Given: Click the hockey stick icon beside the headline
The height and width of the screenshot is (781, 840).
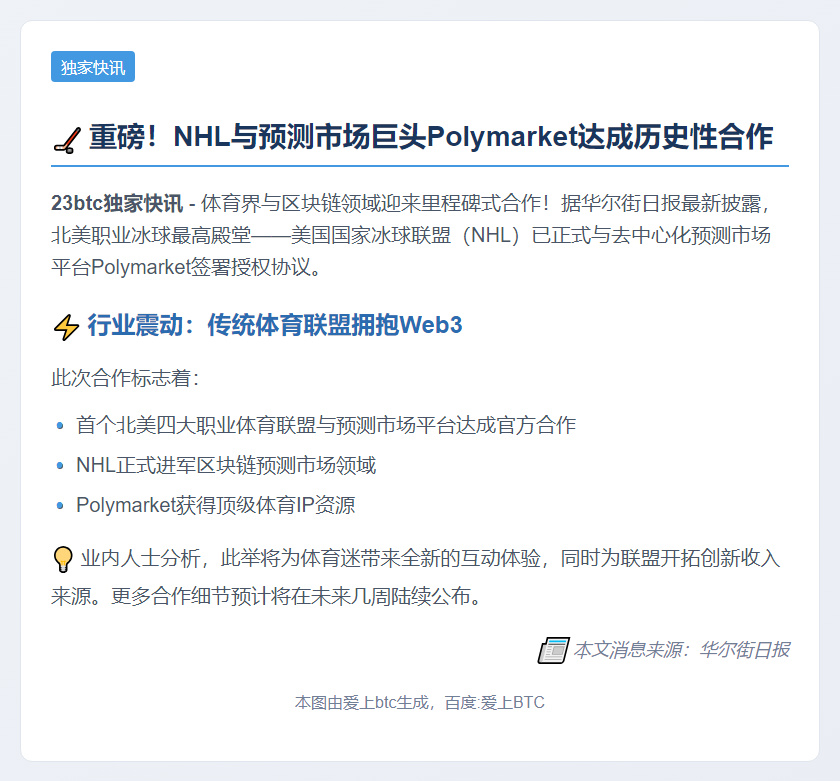Looking at the screenshot, I should click(x=66, y=138).
